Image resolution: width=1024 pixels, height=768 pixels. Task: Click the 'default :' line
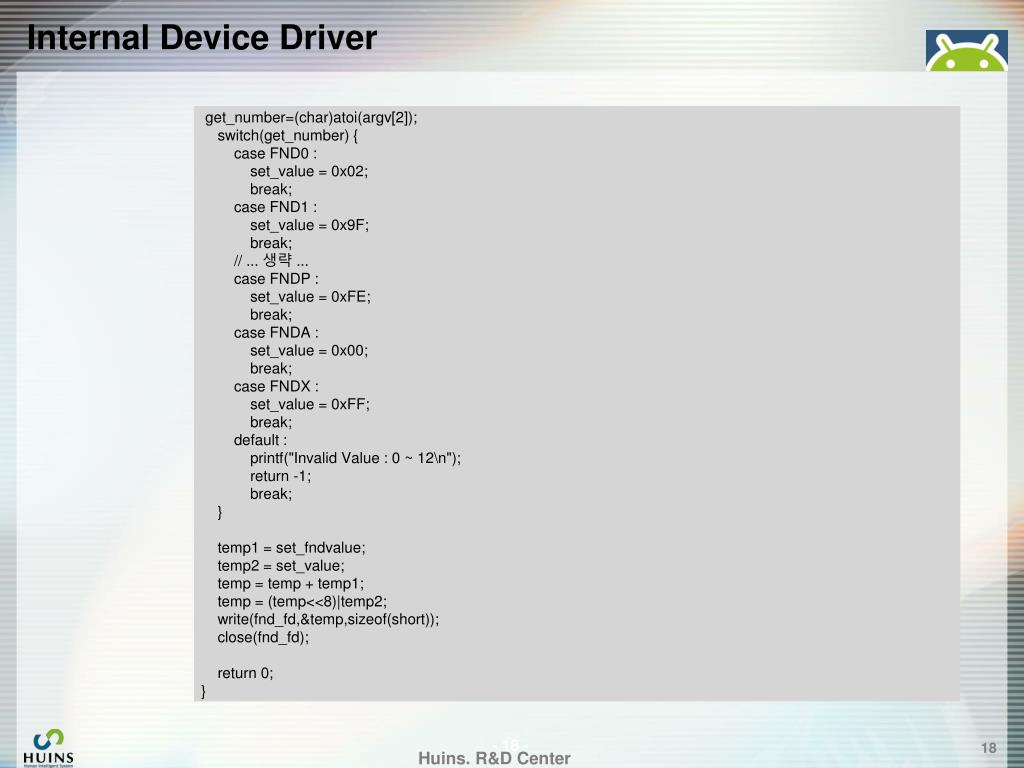(260, 440)
